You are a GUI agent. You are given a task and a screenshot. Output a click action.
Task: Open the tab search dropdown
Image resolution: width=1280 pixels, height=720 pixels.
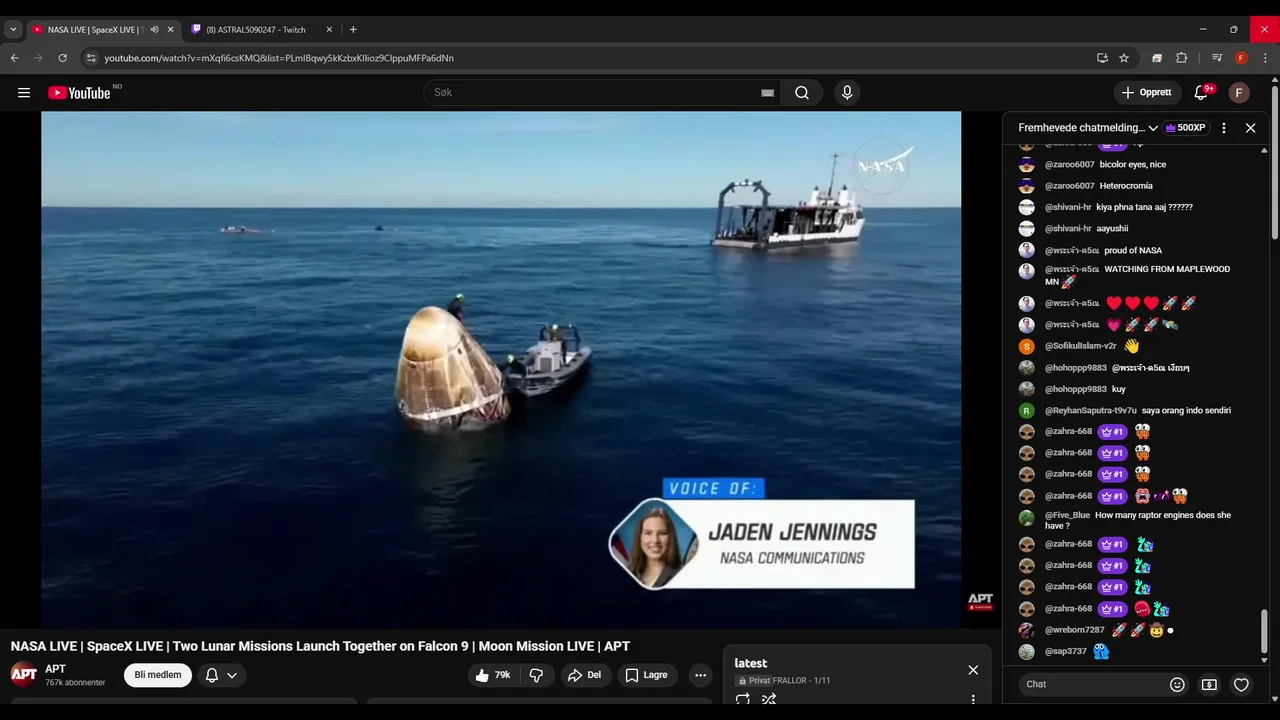click(x=13, y=30)
